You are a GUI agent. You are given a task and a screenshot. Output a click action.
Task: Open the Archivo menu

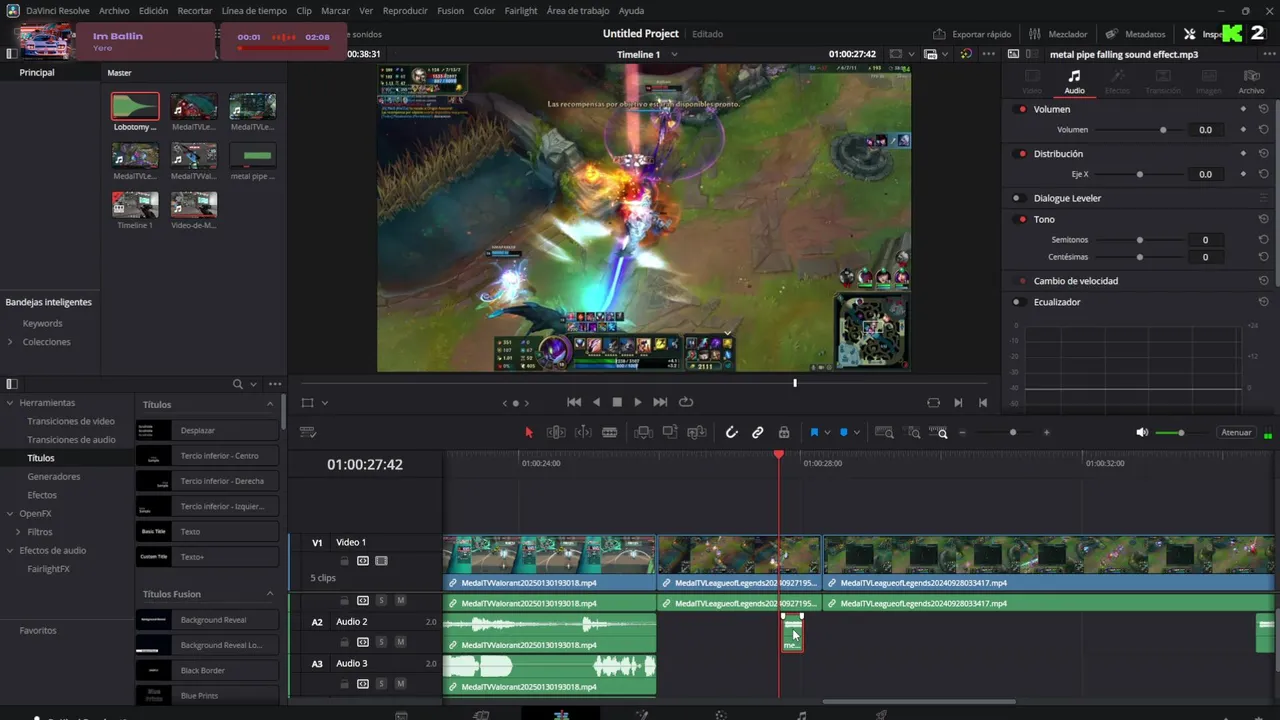(x=114, y=10)
